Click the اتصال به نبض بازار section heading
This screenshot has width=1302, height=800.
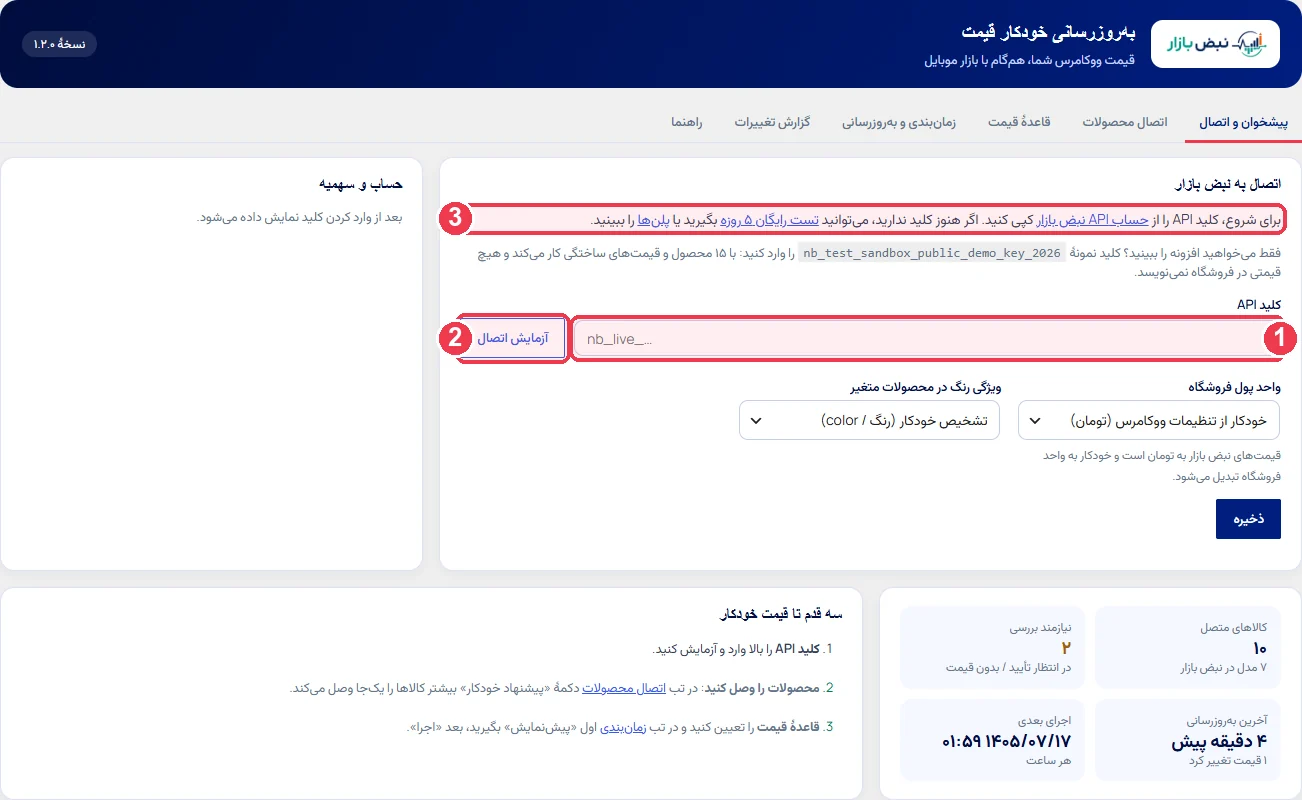click(x=1230, y=185)
